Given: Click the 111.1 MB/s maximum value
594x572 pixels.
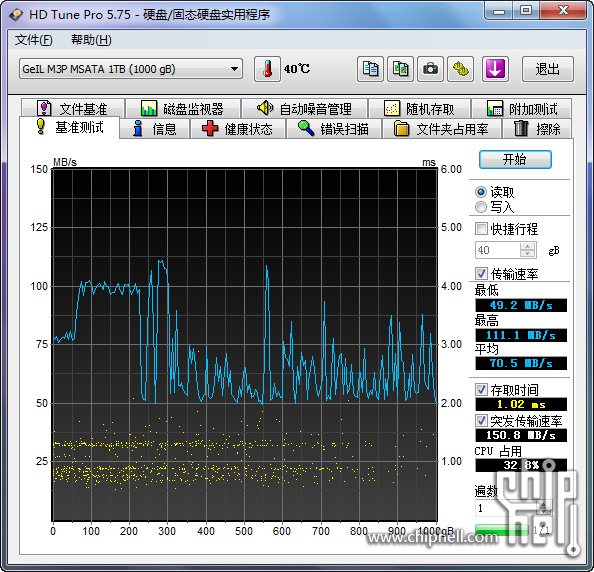Looking at the screenshot, I should [521, 335].
